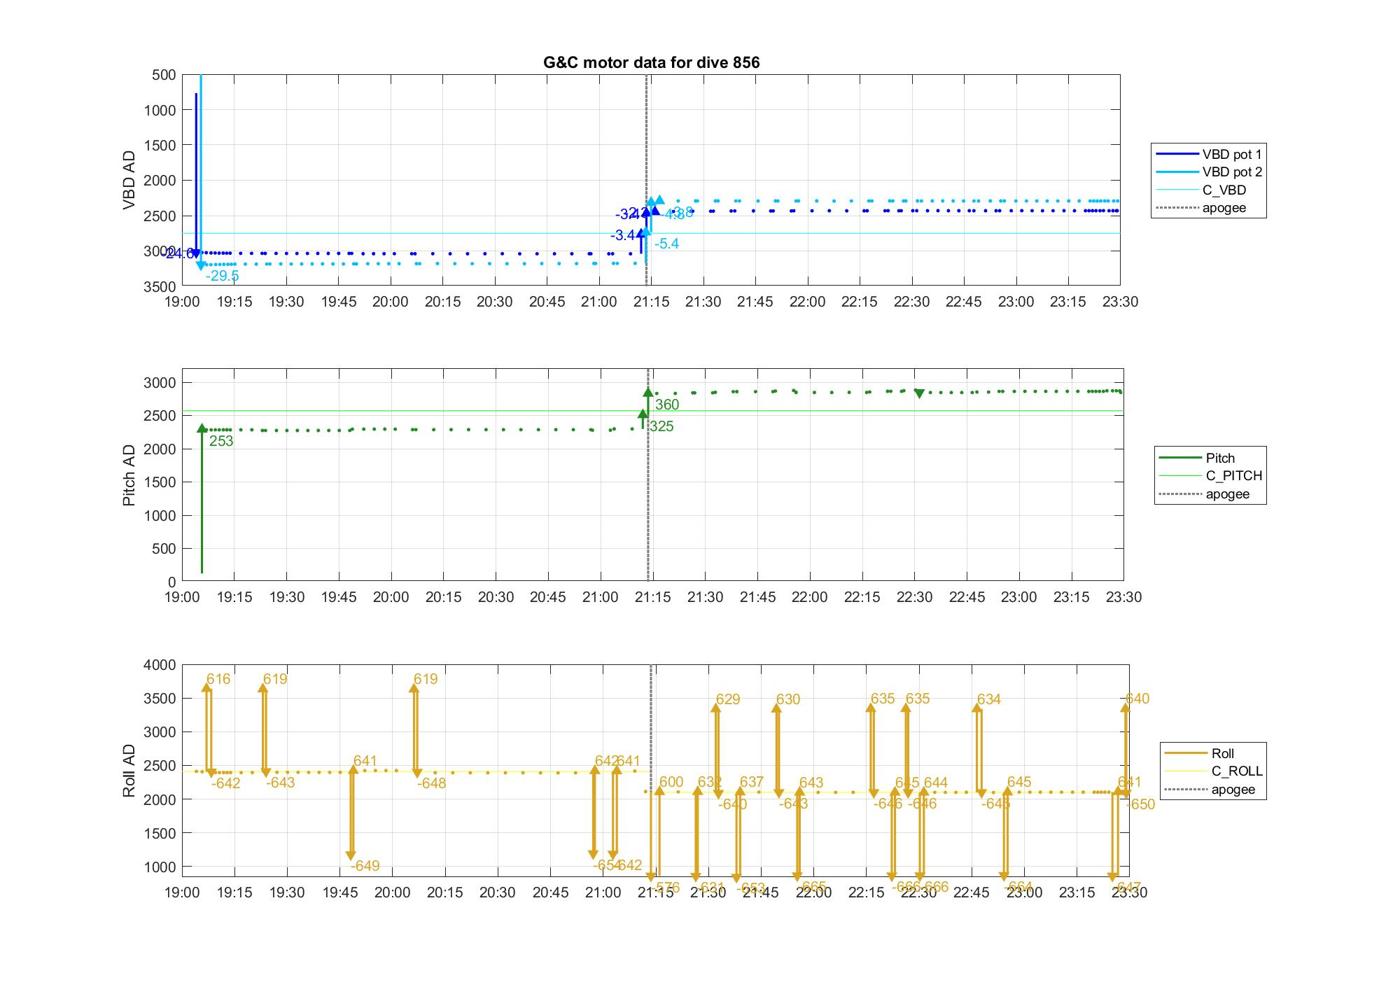The image size is (1400, 986).
Task: Click the C_ROLL legend entry
Action: (x=1214, y=771)
